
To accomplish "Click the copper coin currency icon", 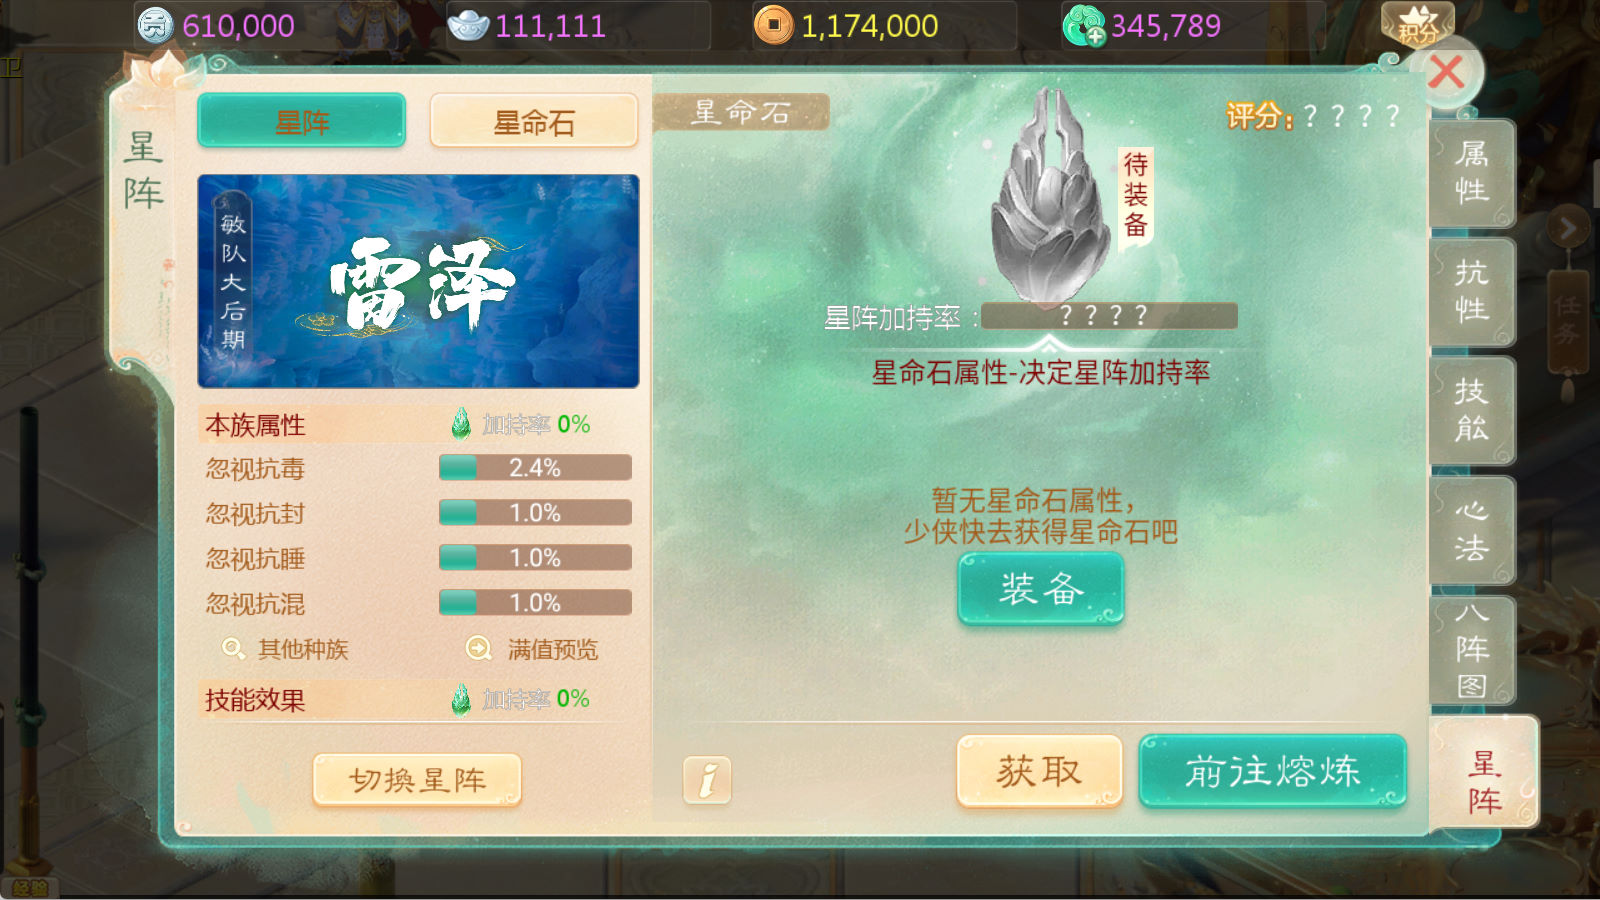I will [773, 25].
